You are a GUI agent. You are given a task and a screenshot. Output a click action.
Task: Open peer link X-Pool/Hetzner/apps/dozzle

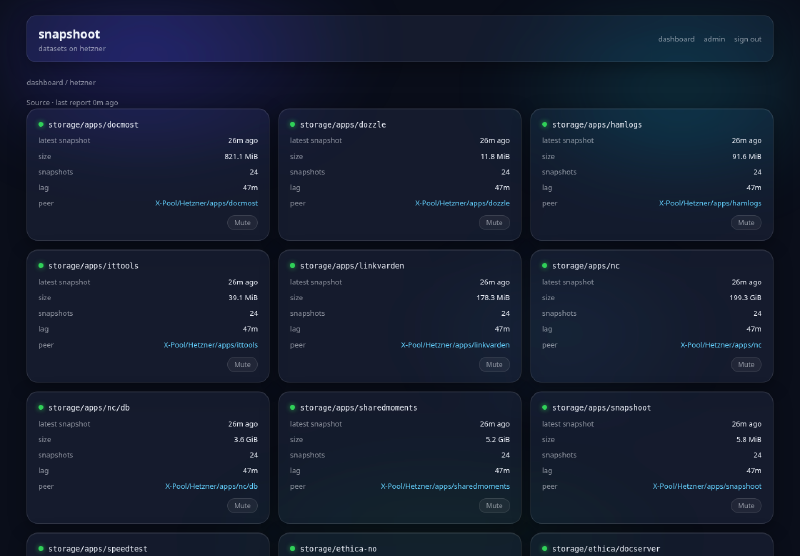[462, 204]
